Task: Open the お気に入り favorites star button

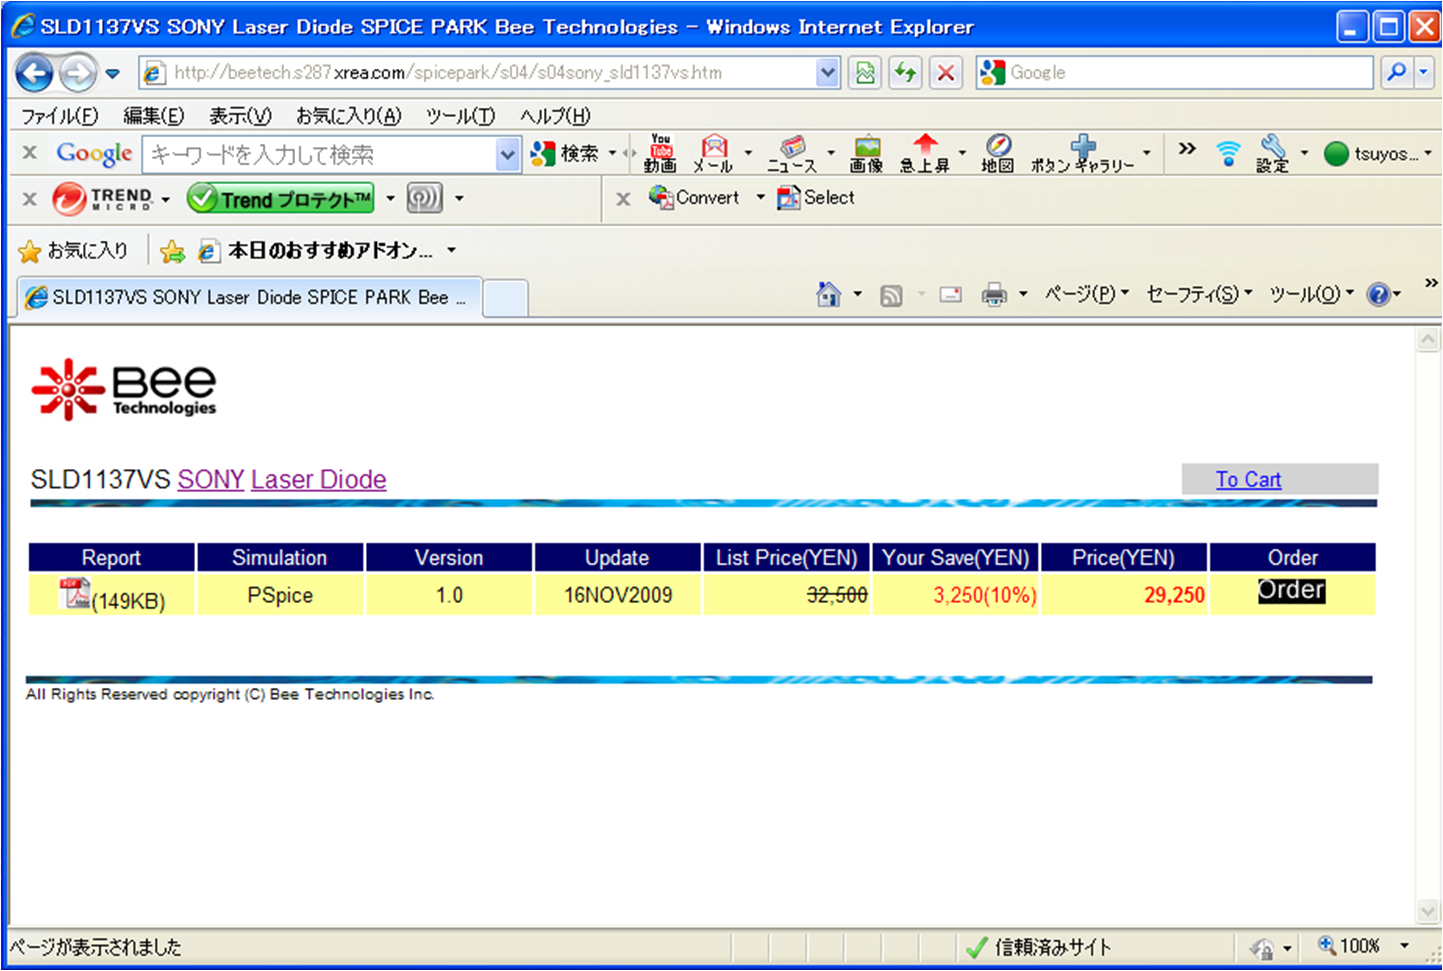Action: 73,250
